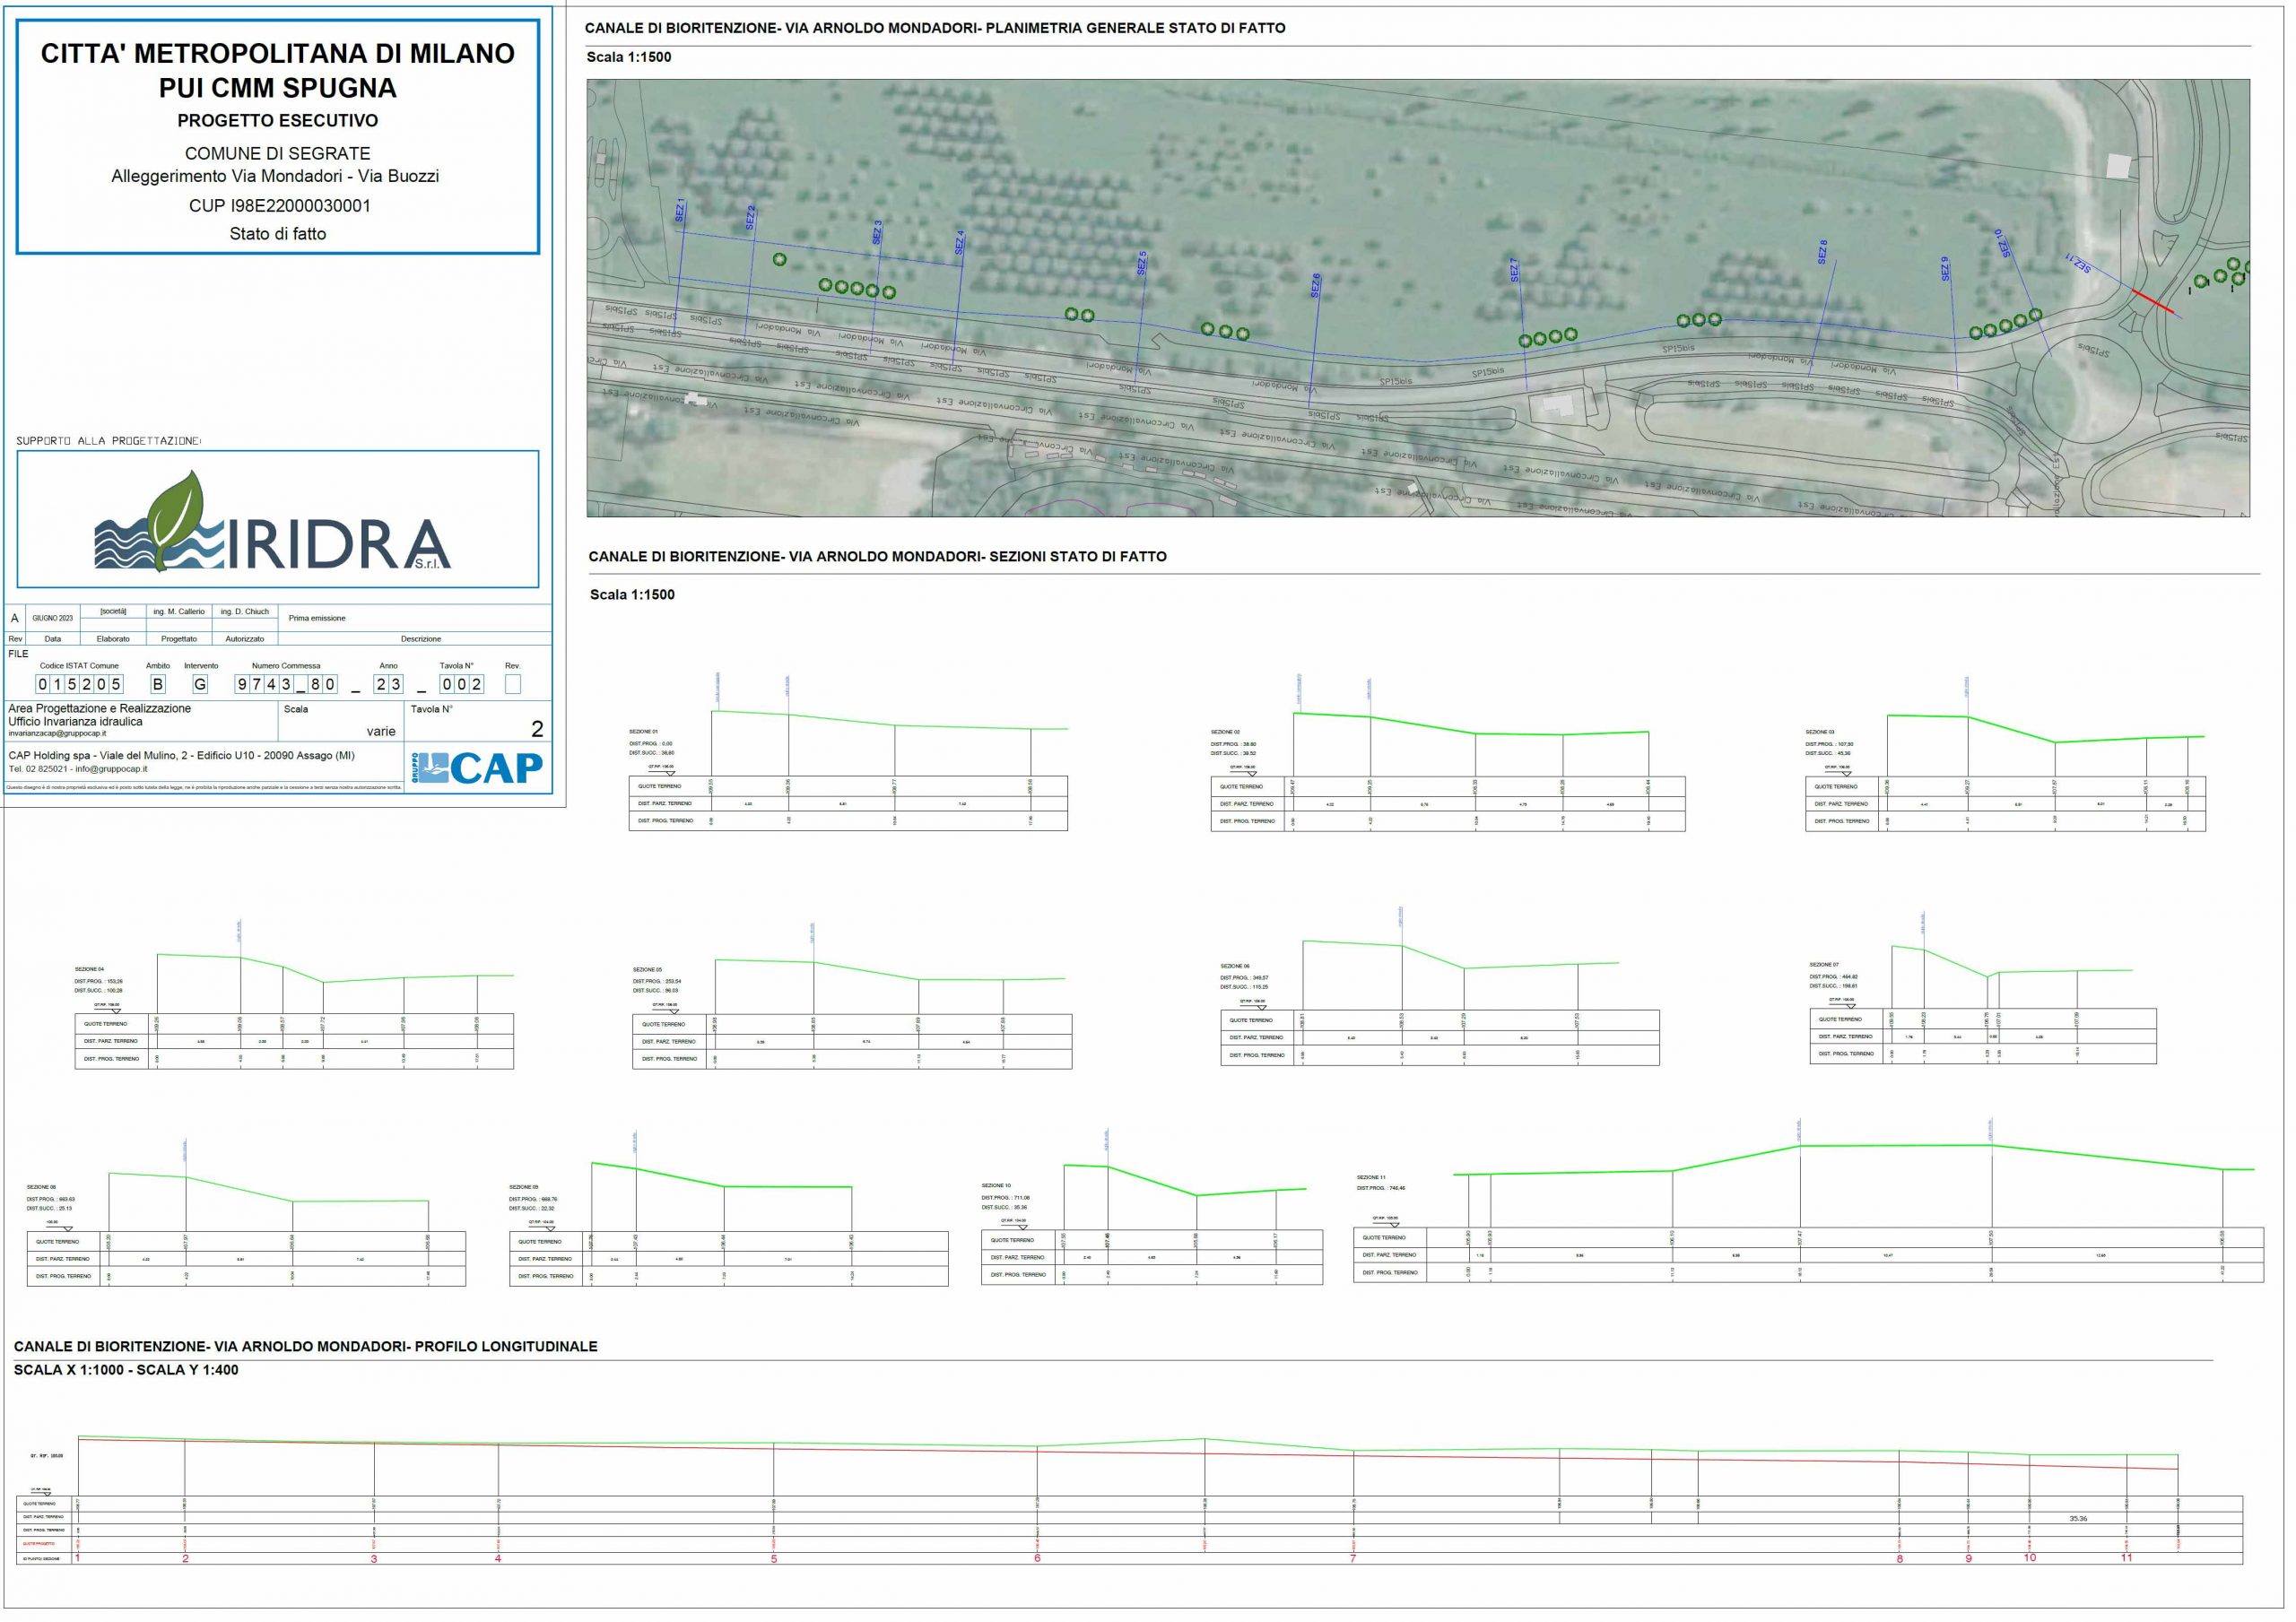
Task: Select 'ing. D. Chiuch' cell
Action: point(245,612)
